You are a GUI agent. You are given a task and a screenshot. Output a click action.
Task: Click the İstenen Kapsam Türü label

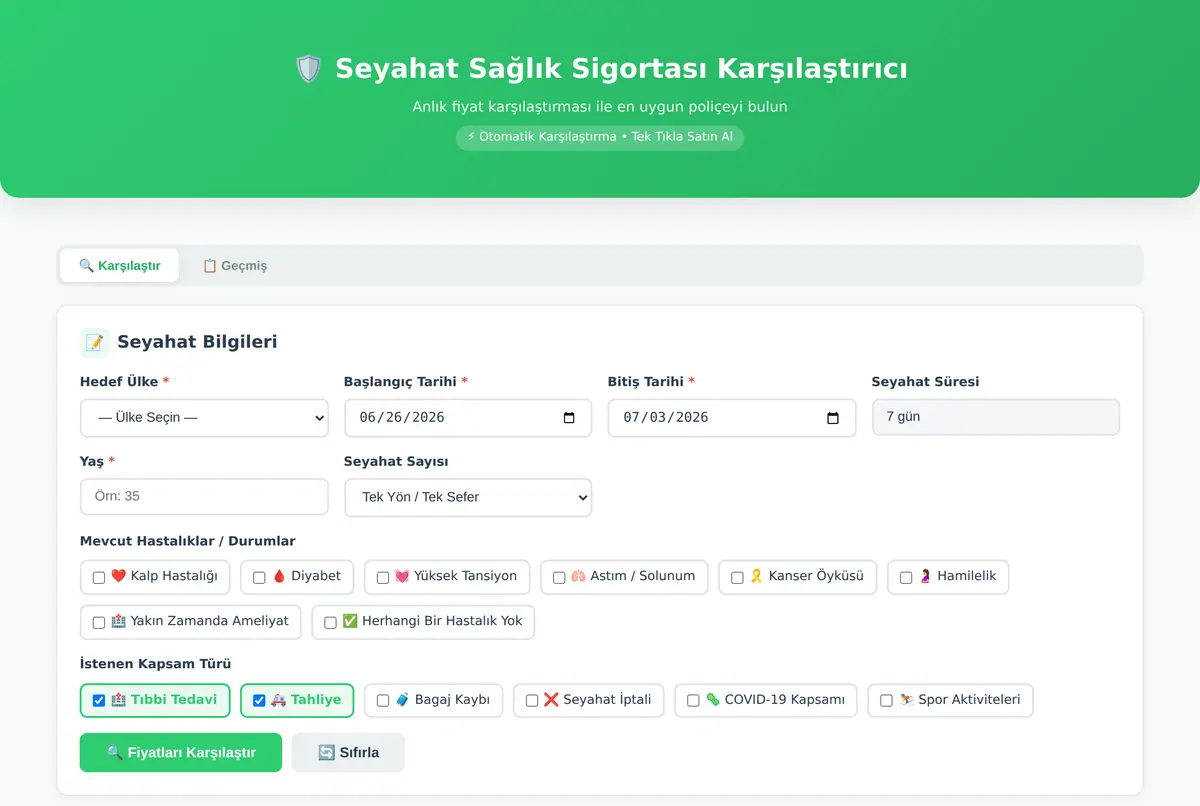click(156, 664)
